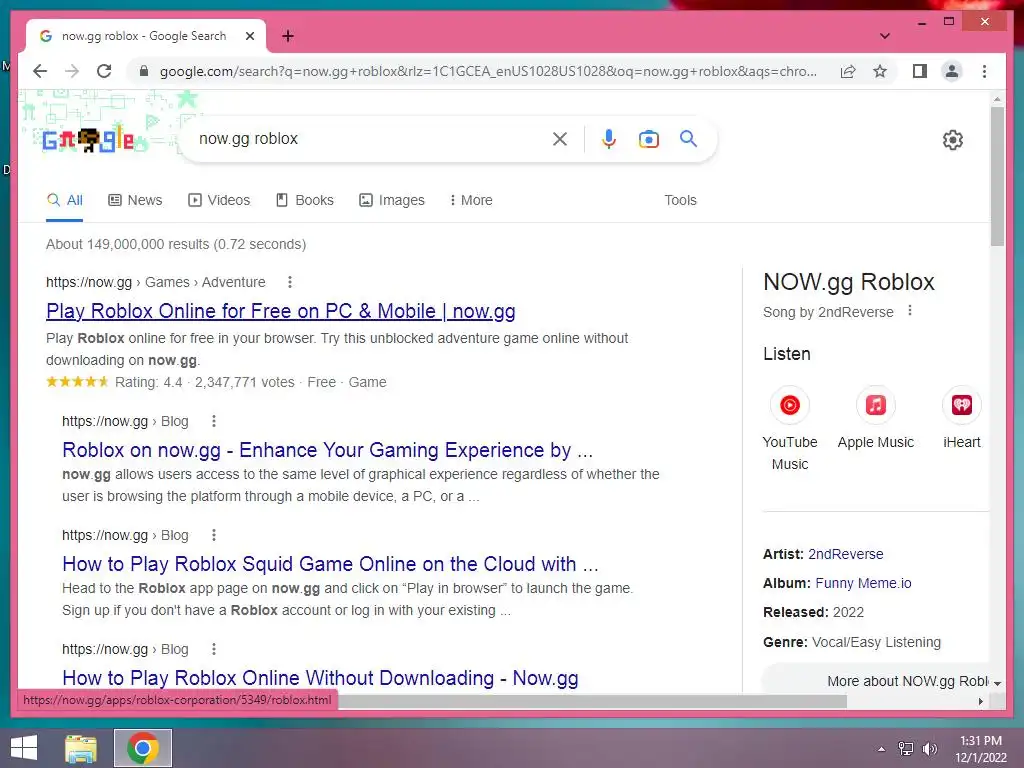Open Play Roblox Online for Free result
Viewport: 1024px width, 768px height.
[281, 311]
